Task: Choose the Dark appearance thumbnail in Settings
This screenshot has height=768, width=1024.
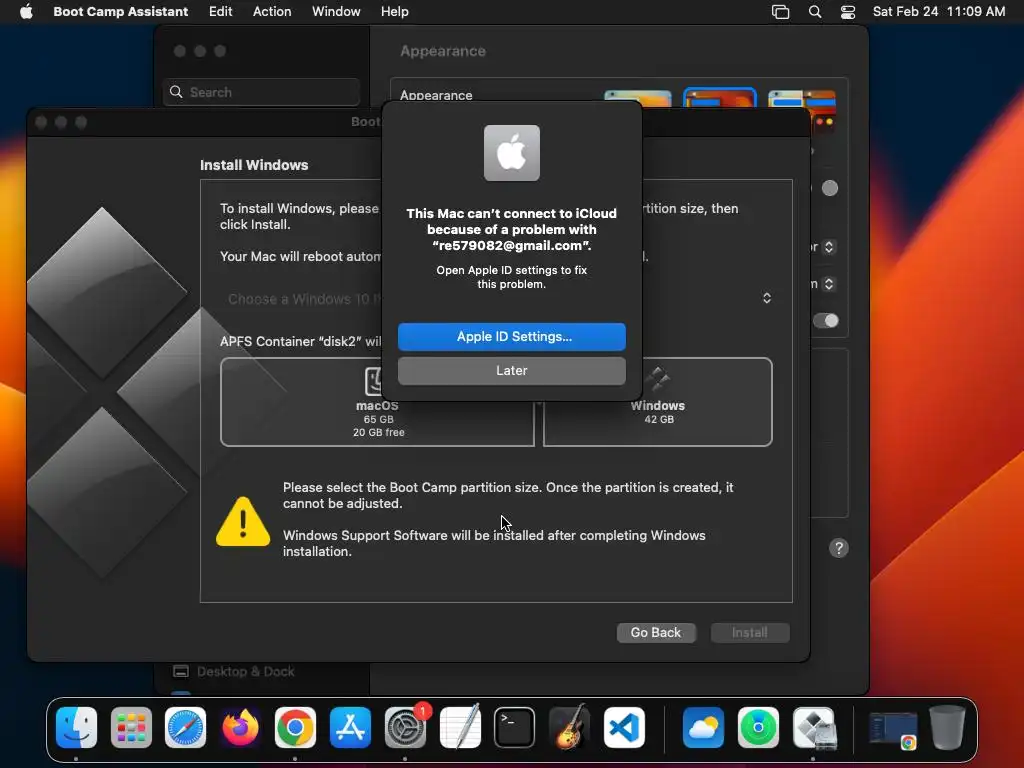Action: (x=720, y=98)
